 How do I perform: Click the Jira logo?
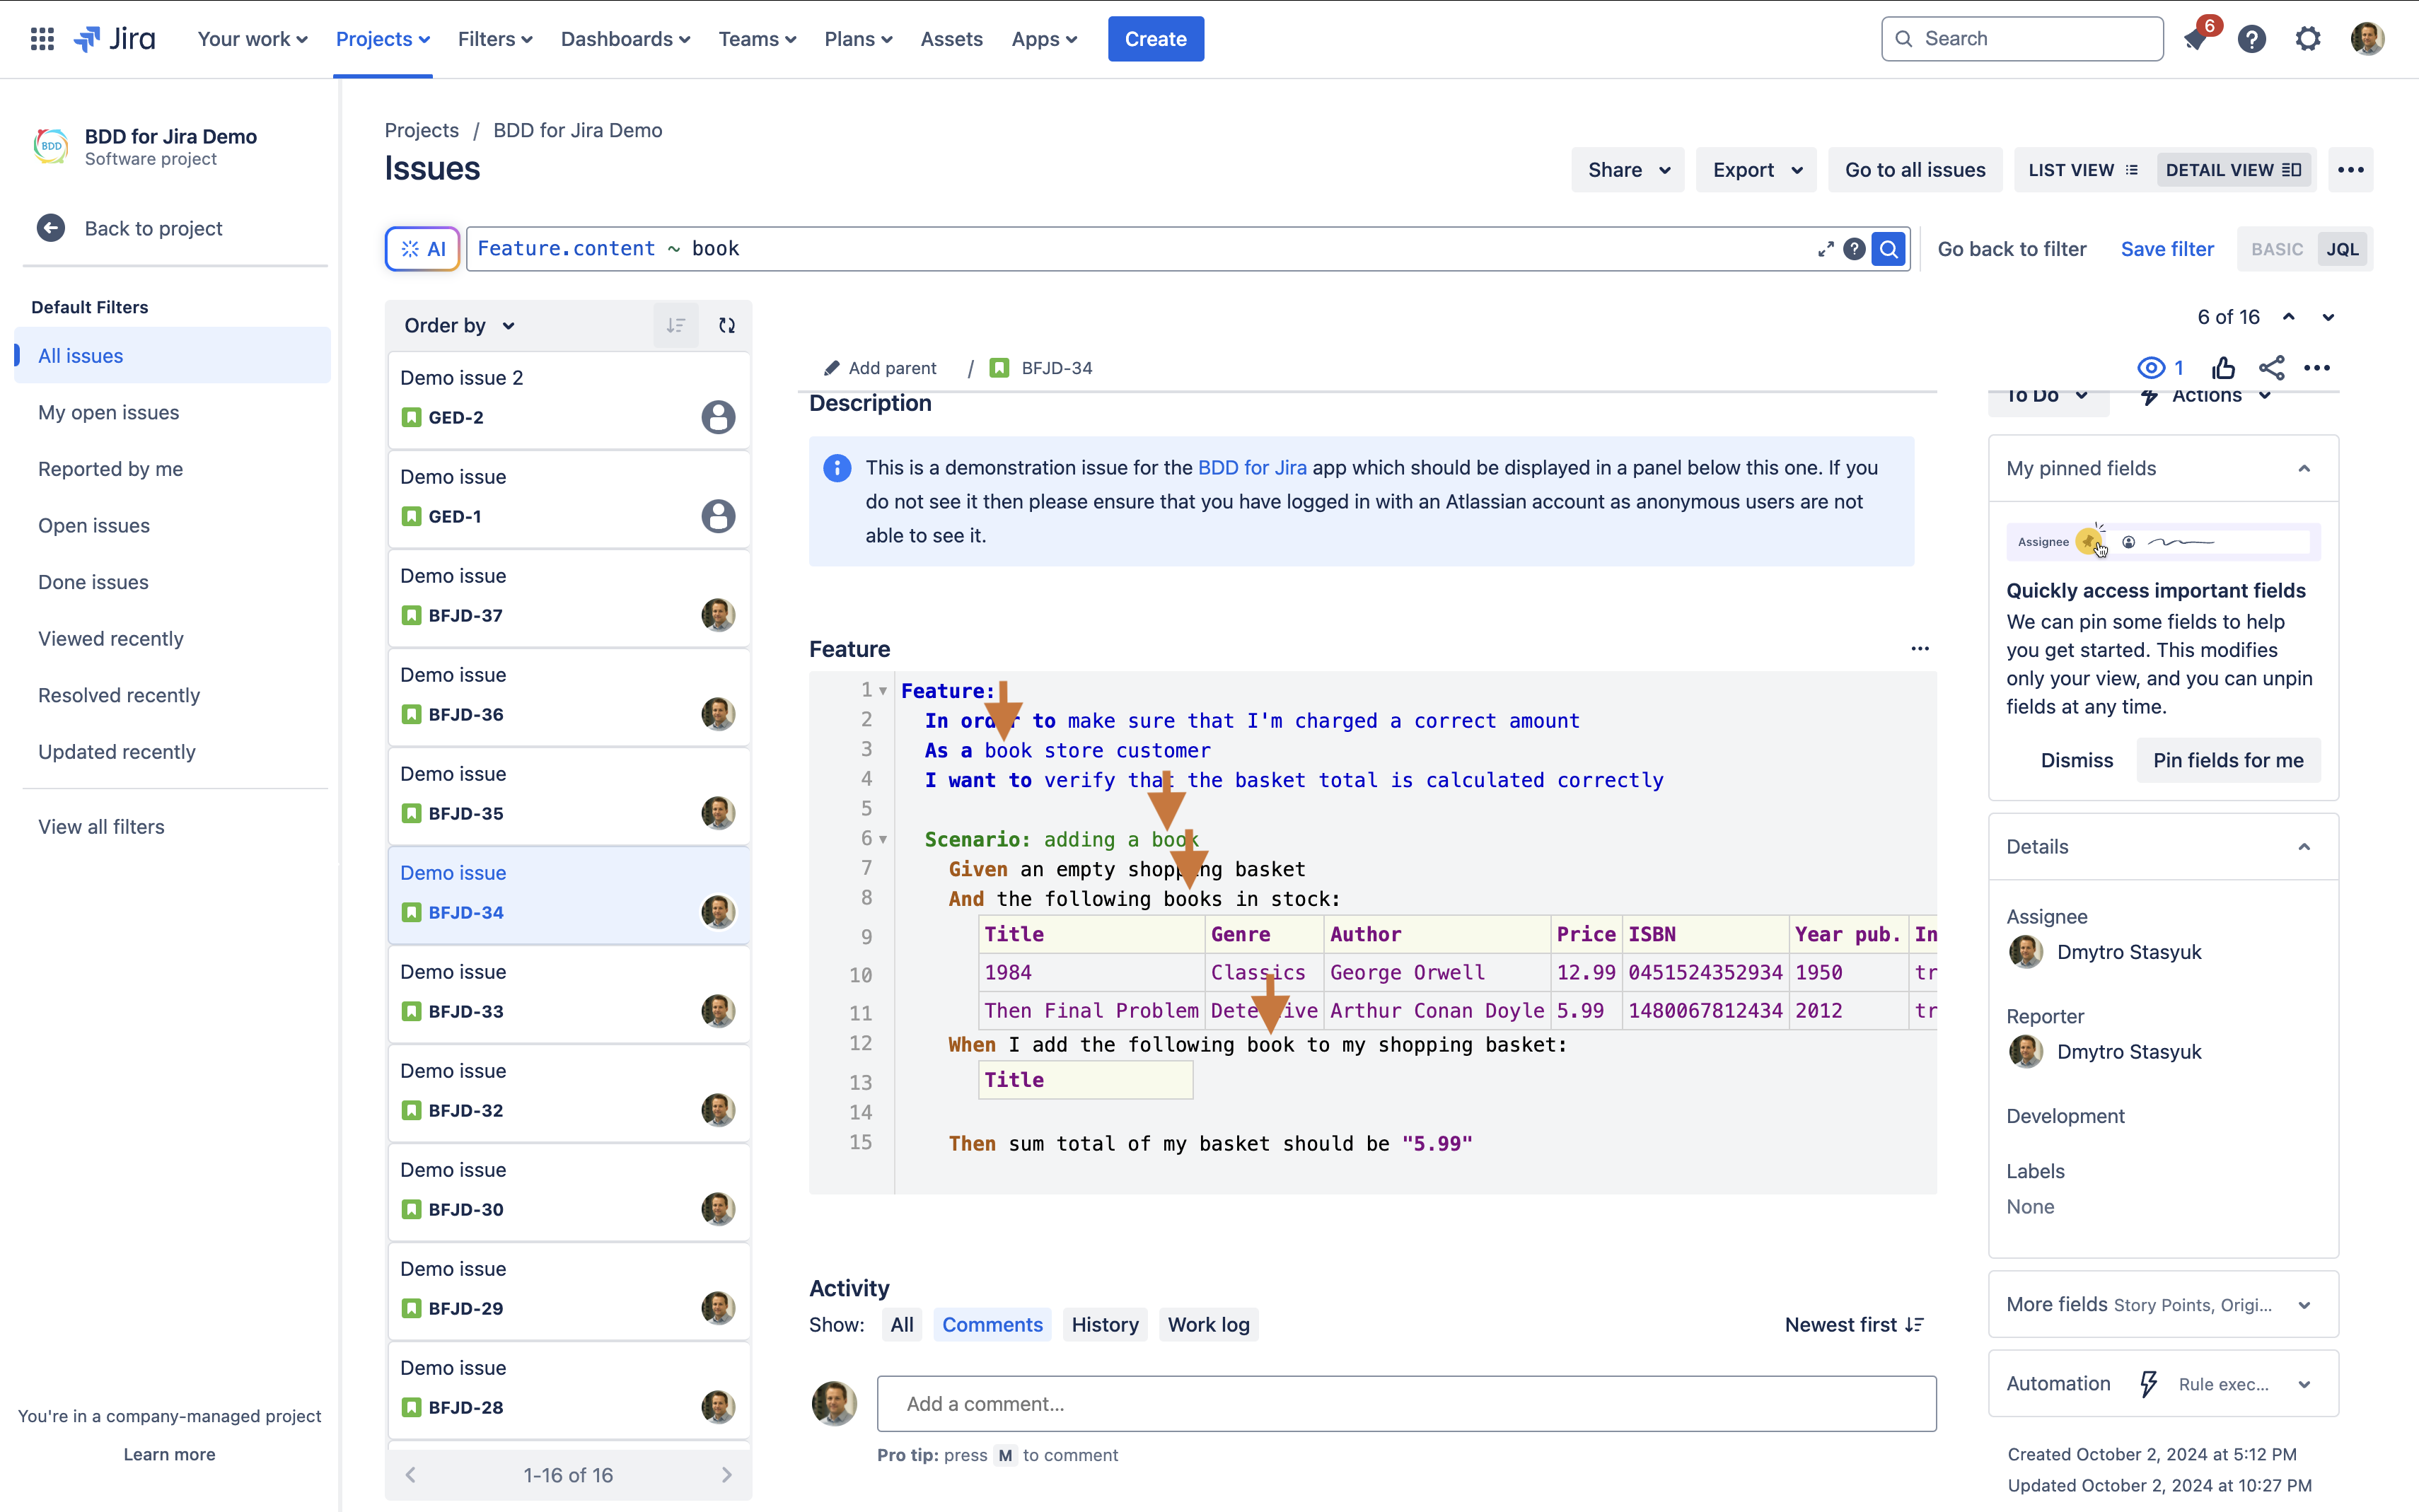[115, 39]
